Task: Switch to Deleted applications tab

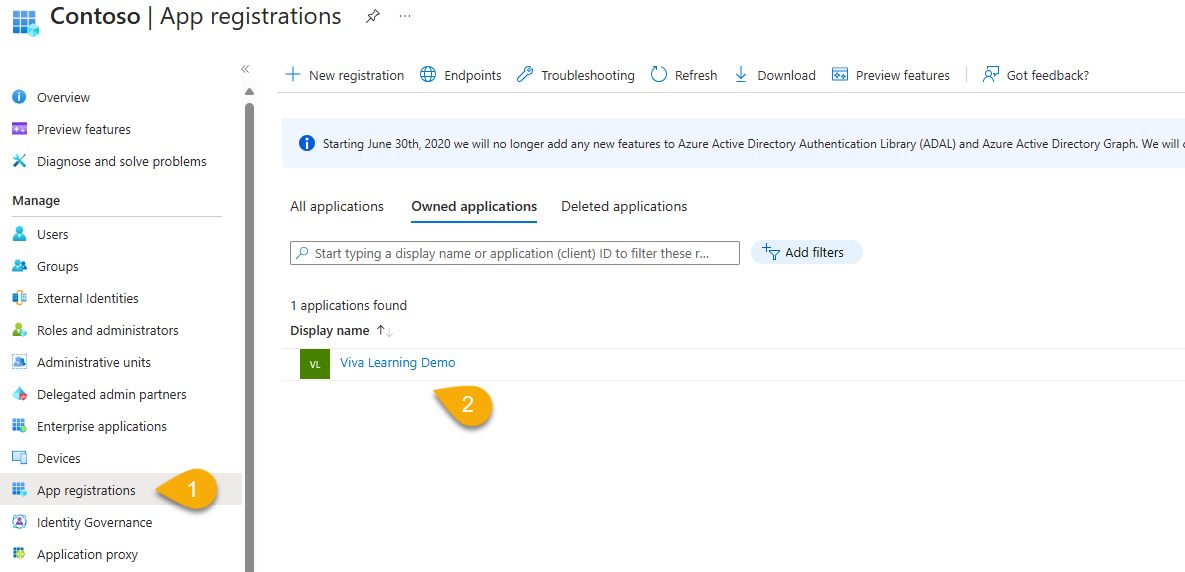Action: (624, 206)
